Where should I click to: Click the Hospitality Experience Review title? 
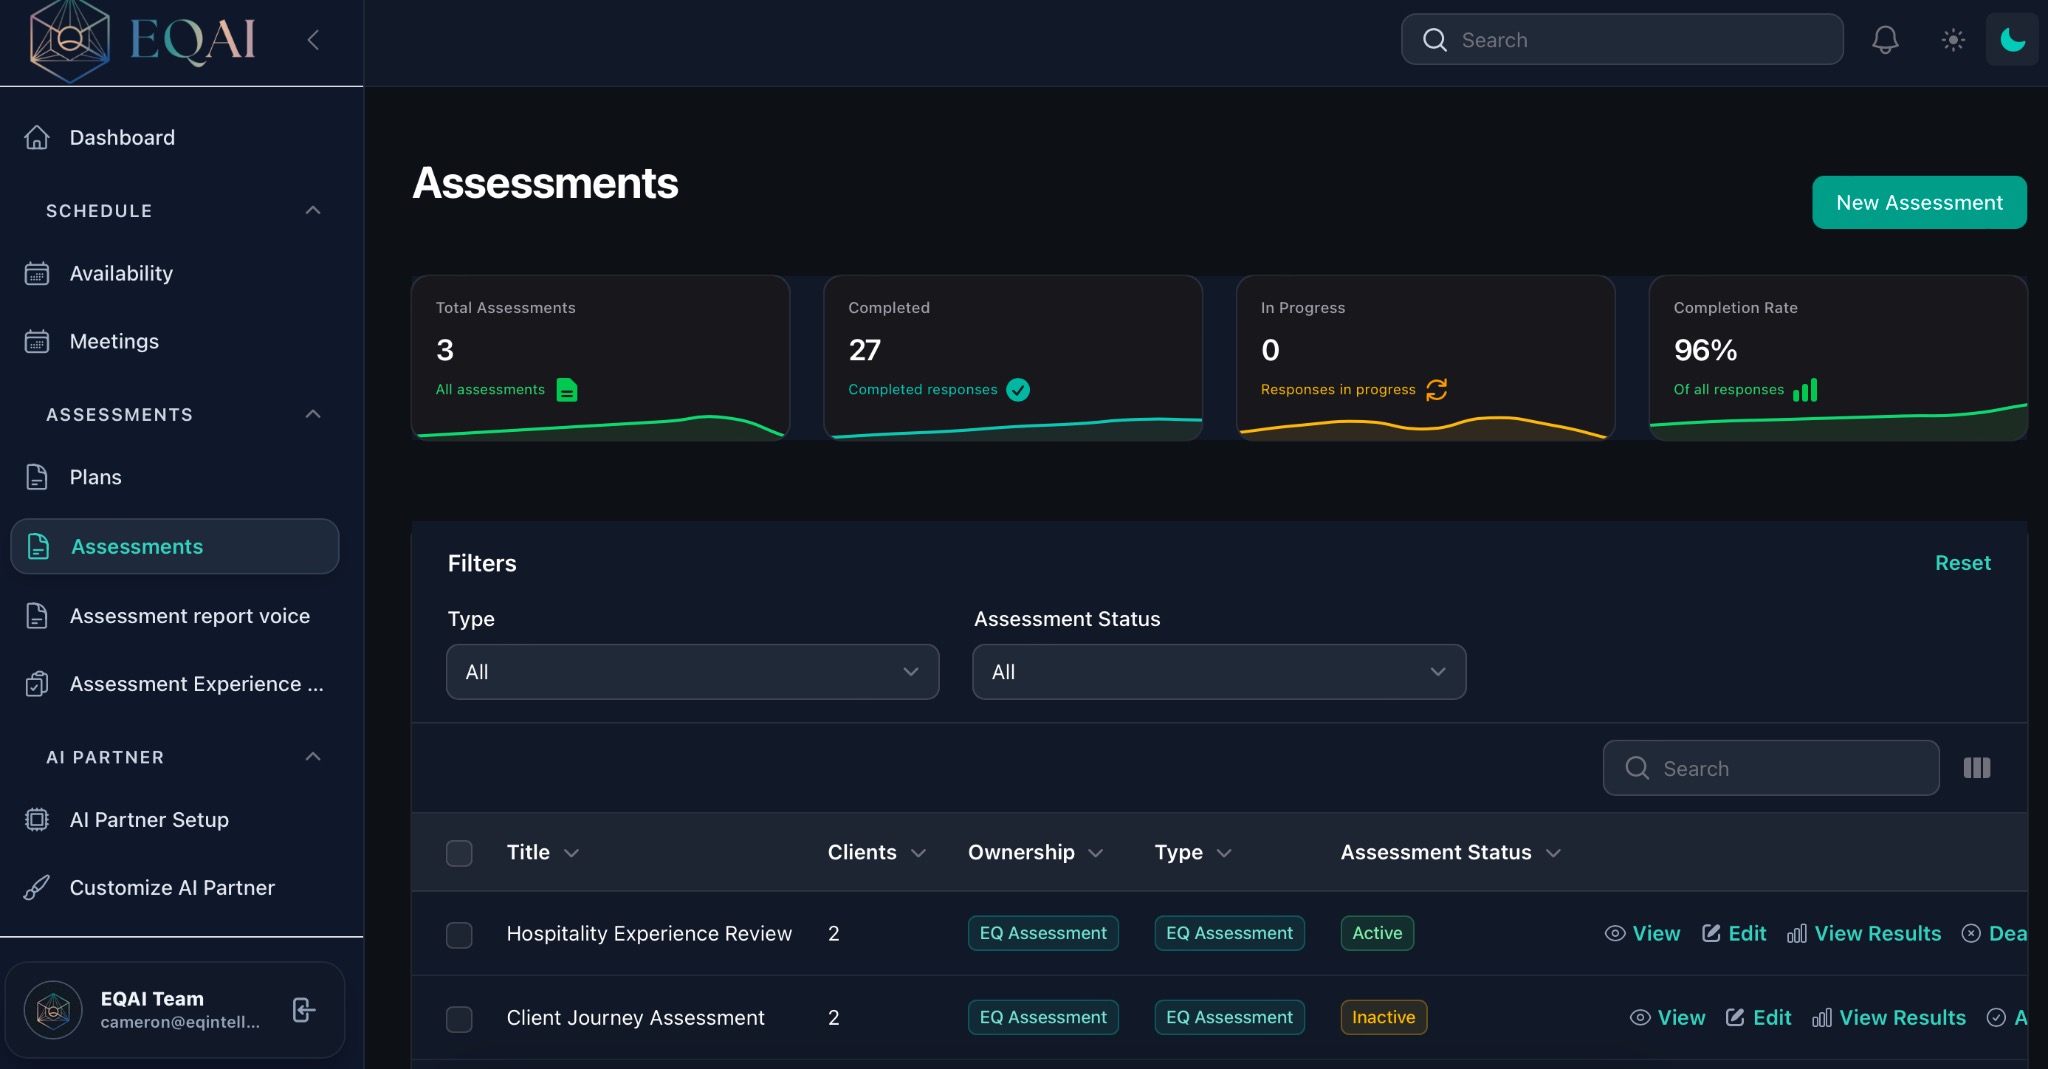pos(649,933)
